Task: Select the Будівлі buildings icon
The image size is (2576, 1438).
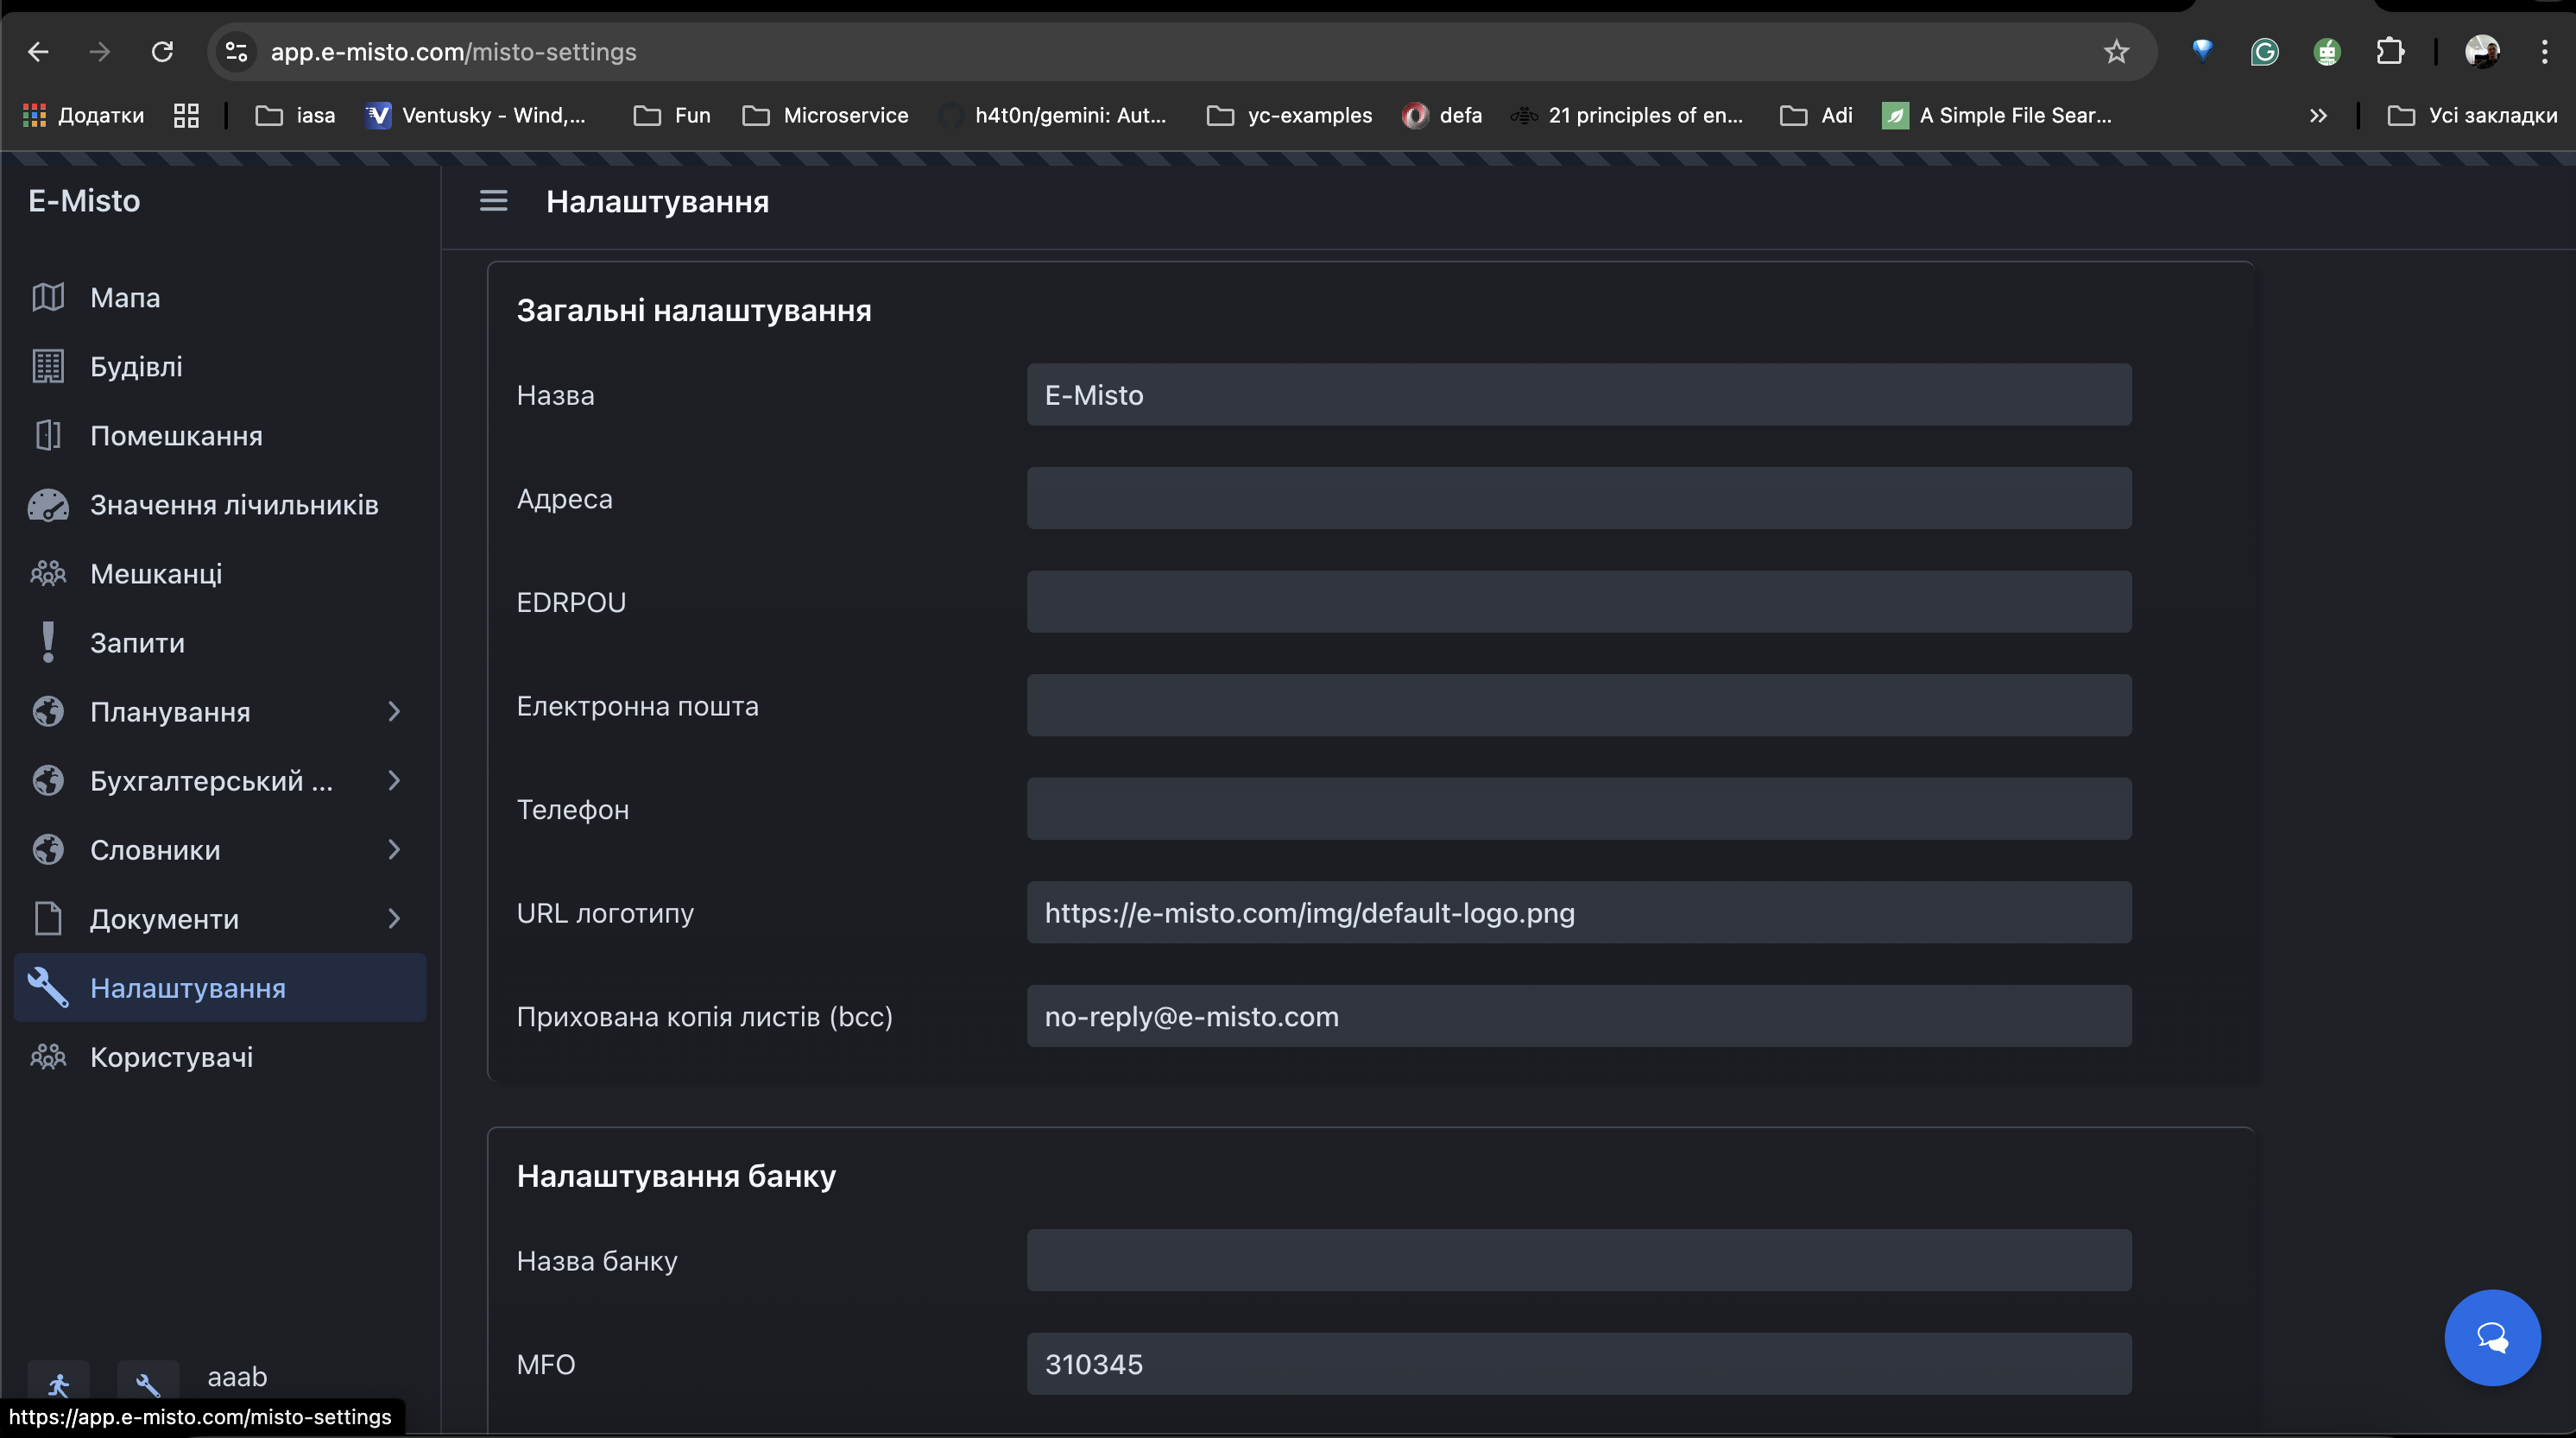Action: pos(49,366)
